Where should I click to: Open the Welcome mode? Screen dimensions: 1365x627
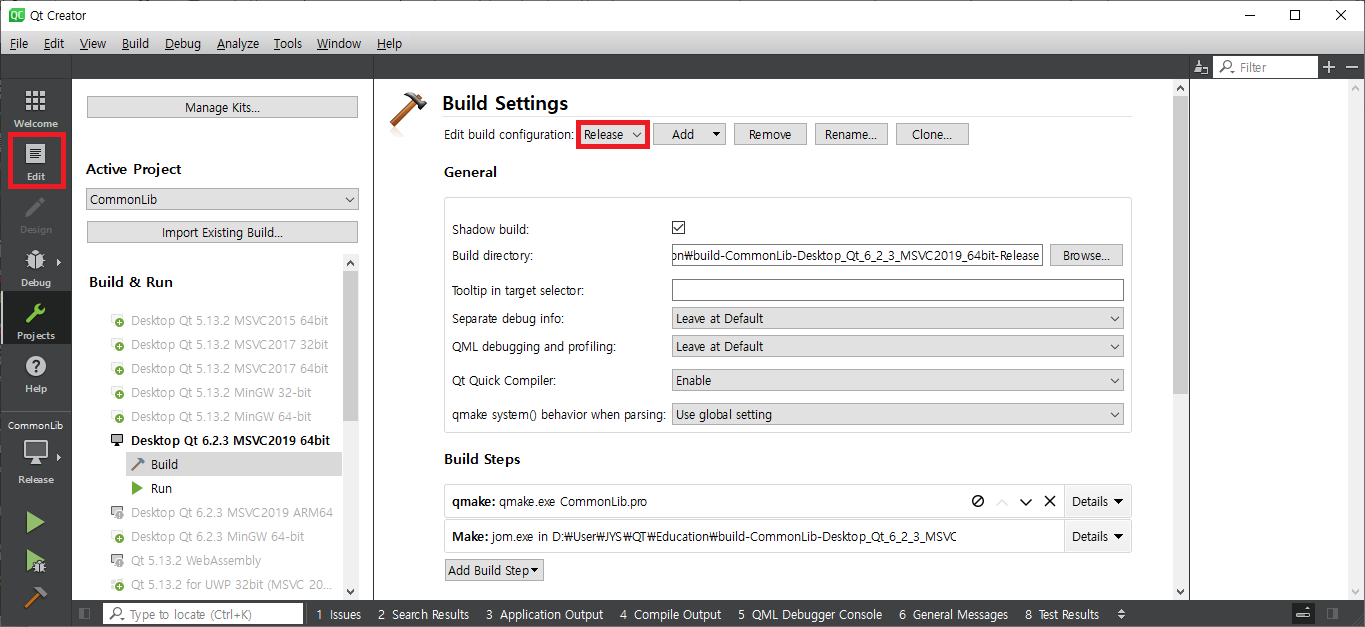pos(35,108)
